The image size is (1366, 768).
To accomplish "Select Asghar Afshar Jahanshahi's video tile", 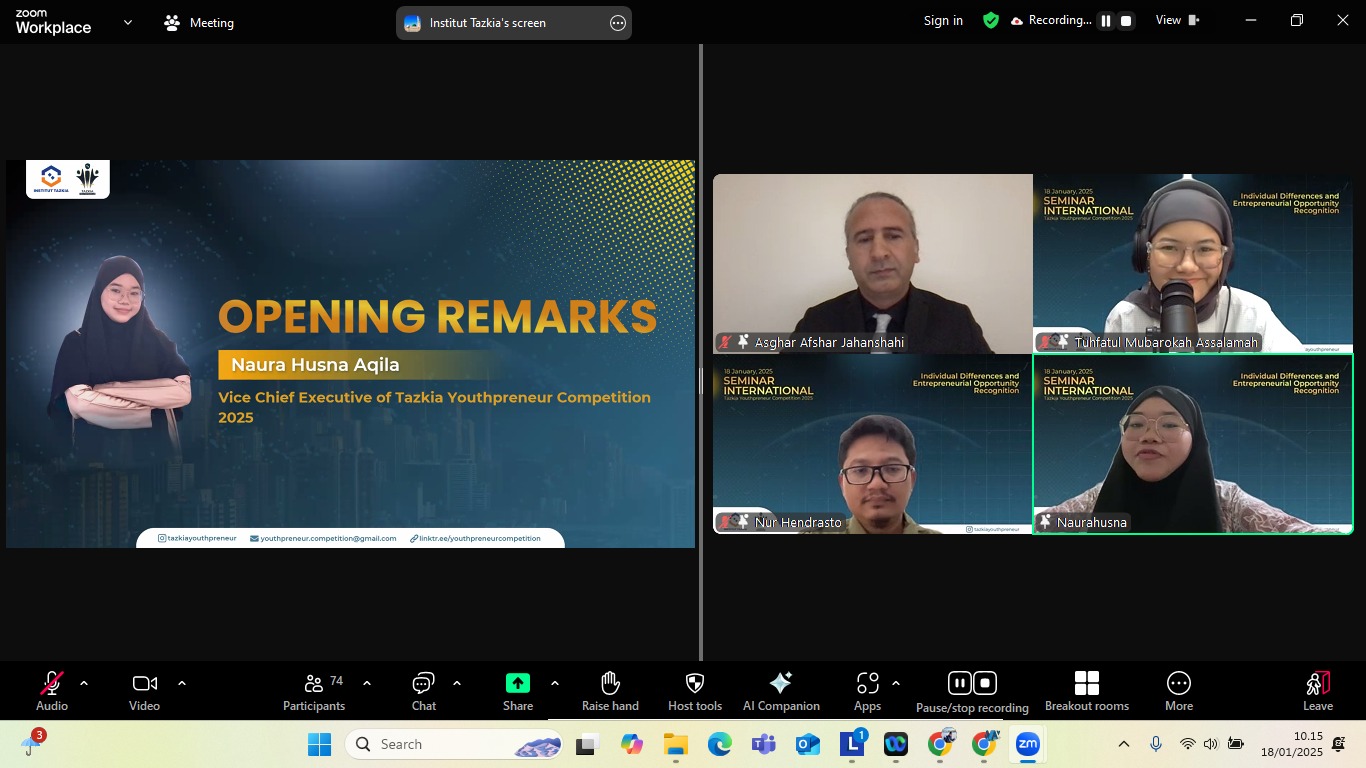I will point(873,264).
